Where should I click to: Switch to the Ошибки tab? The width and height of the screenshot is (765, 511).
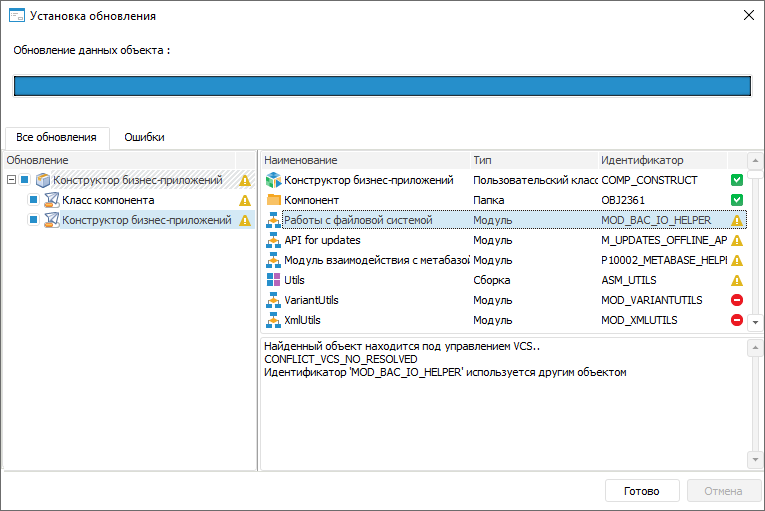click(144, 137)
